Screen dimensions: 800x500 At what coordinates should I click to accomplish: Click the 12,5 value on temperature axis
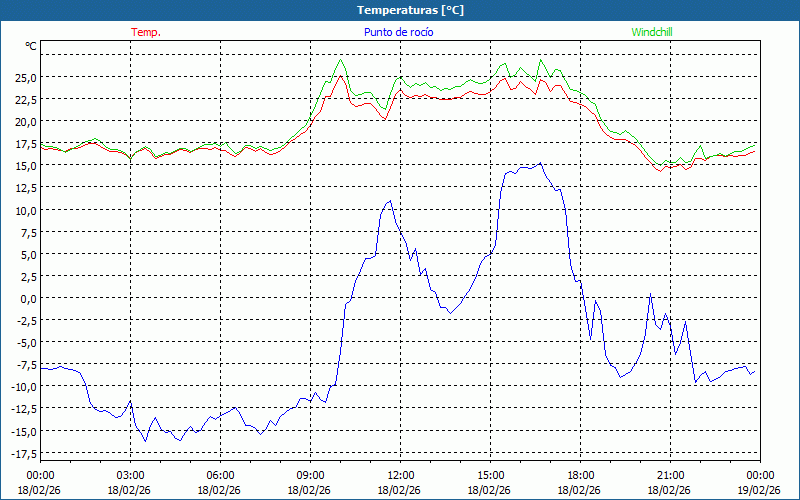coord(25,188)
